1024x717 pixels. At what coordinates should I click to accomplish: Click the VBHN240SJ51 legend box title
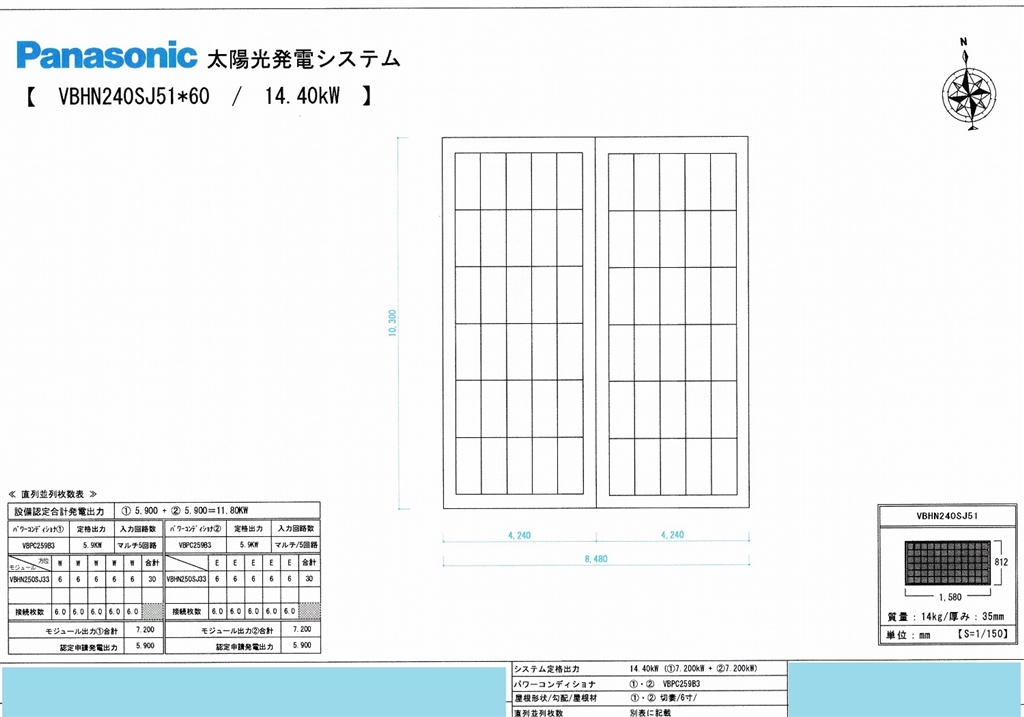[947, 516]
